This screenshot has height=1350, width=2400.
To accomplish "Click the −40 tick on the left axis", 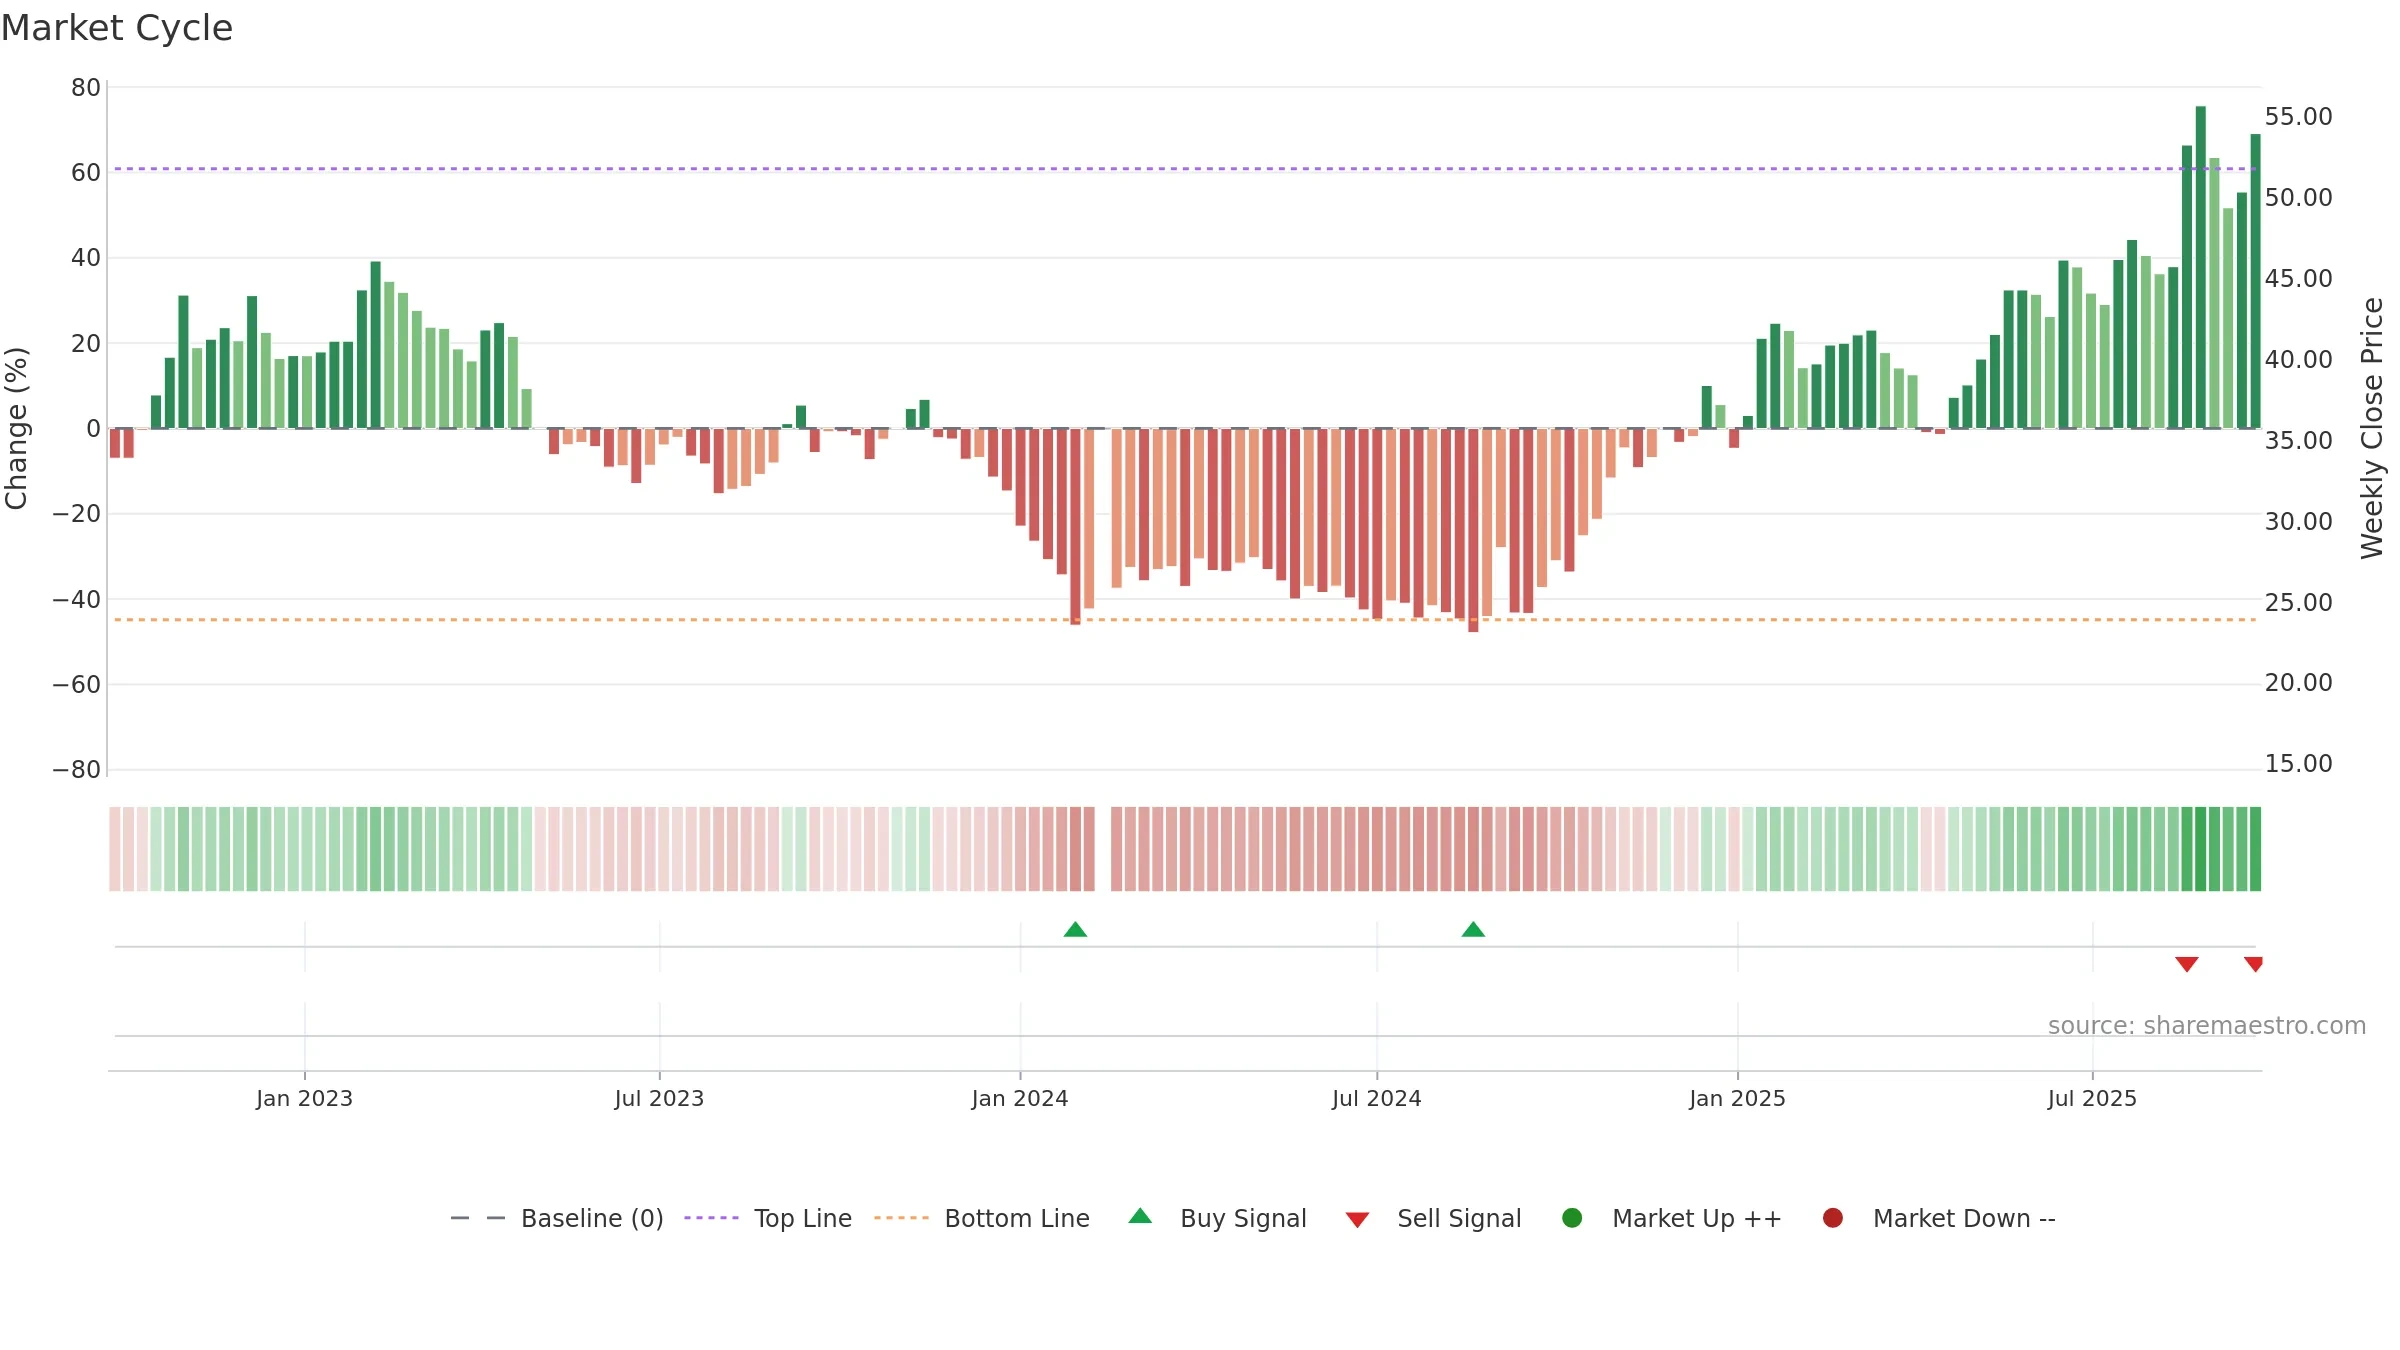I will click(77, 599).
